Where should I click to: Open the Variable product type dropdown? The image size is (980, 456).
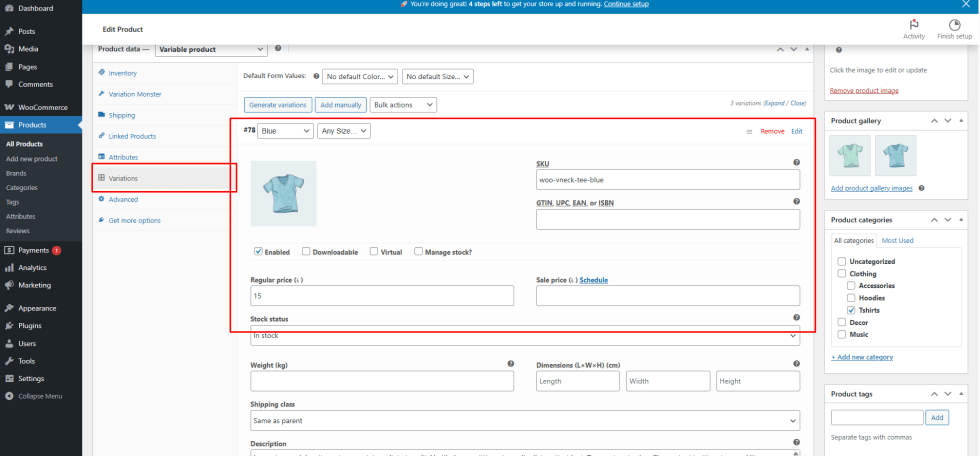[x=211, y=49]
